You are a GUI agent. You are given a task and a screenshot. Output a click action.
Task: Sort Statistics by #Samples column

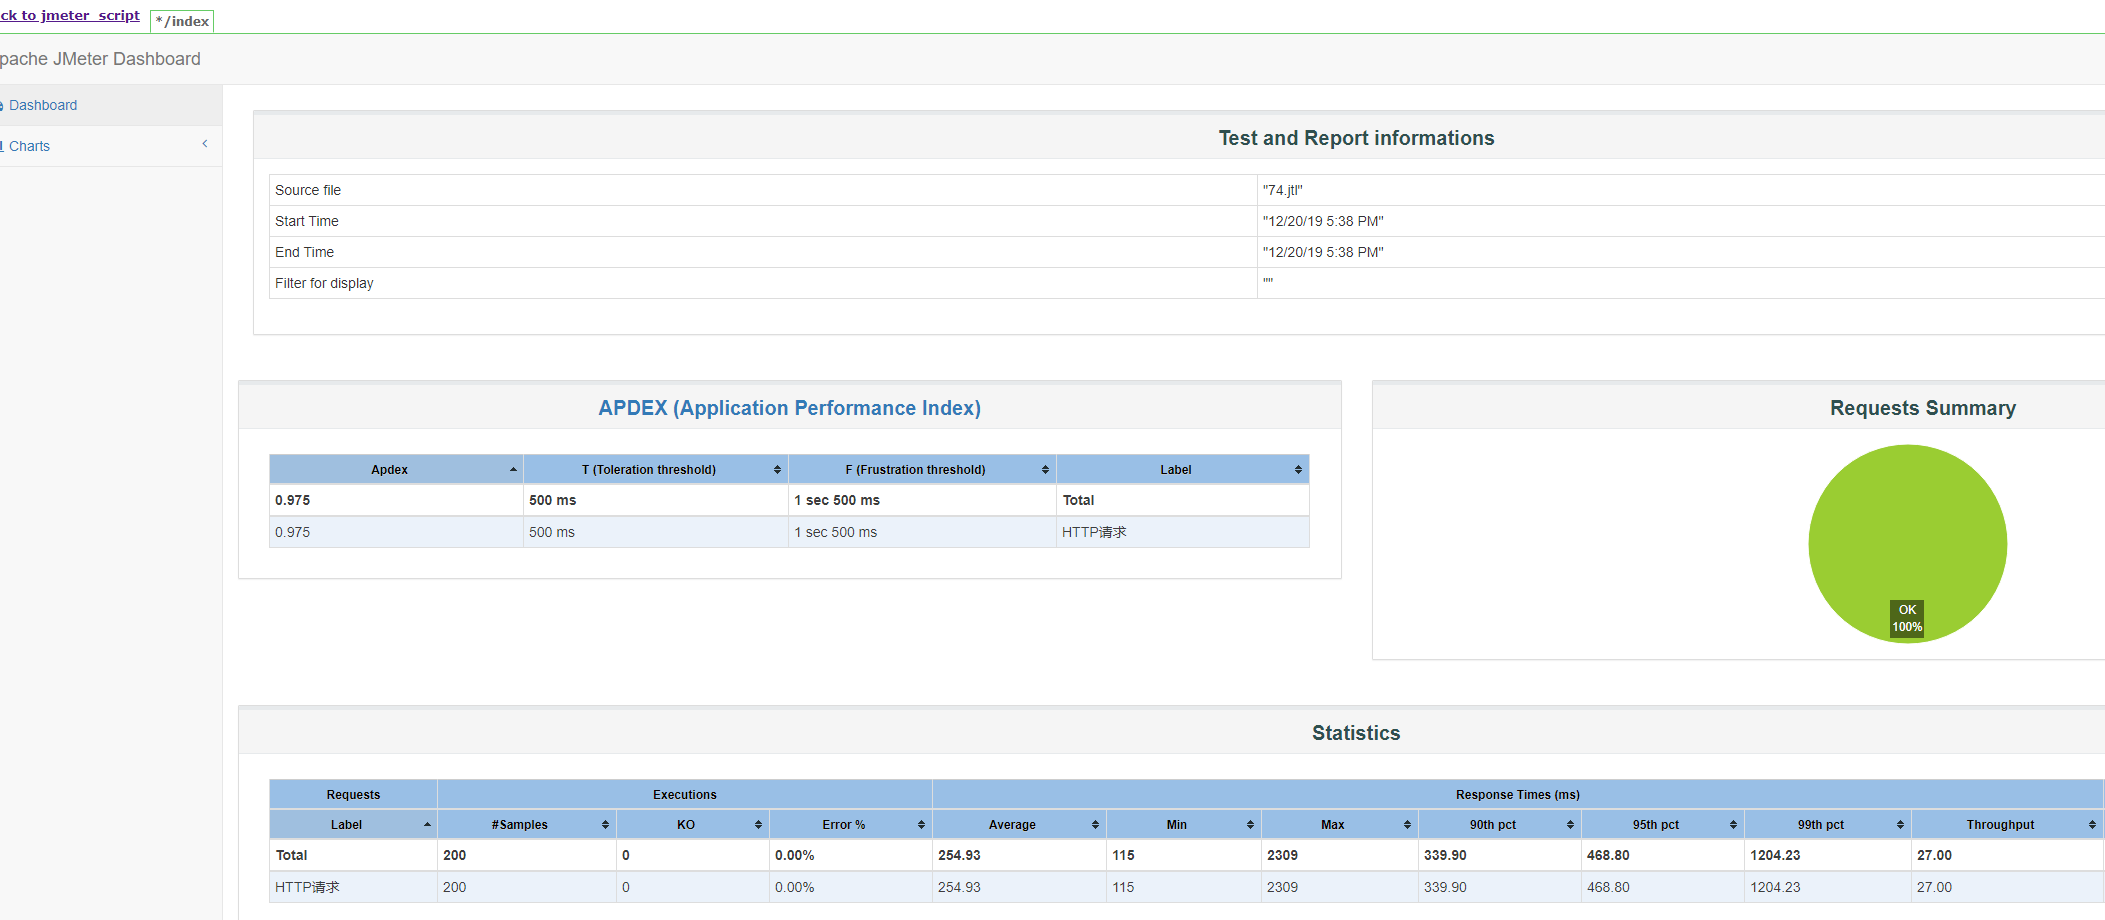point(527,824)
